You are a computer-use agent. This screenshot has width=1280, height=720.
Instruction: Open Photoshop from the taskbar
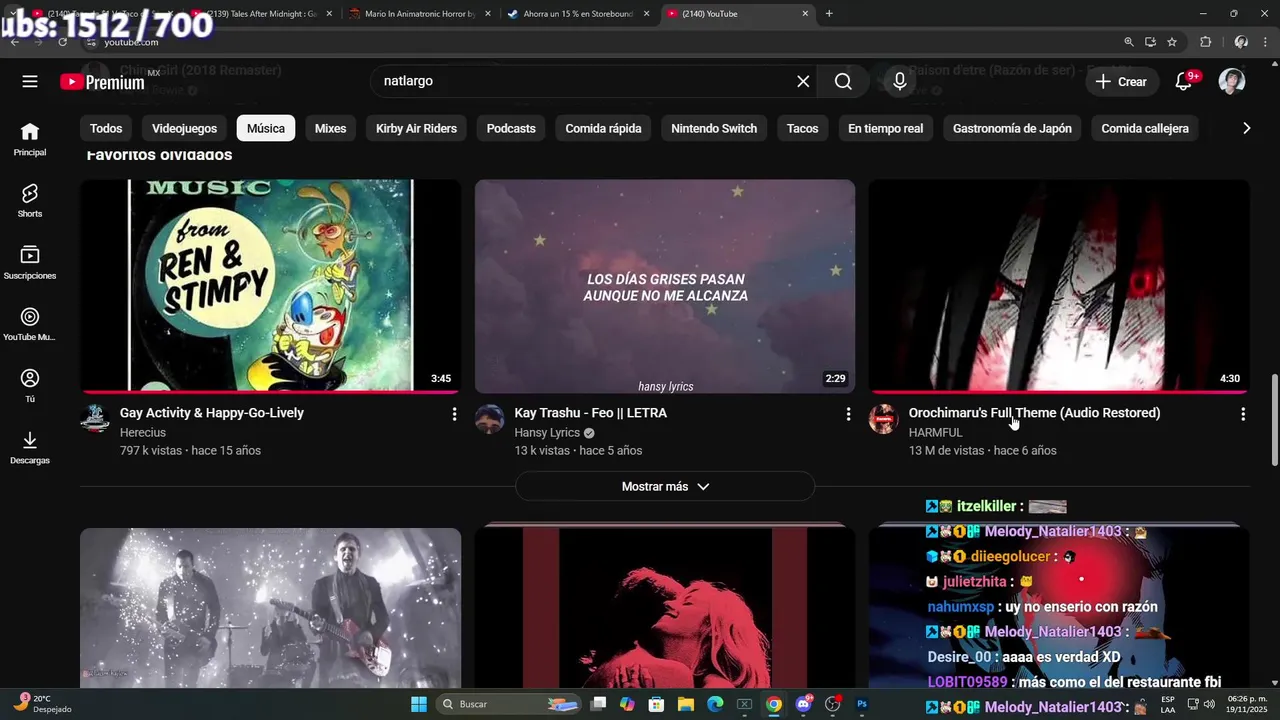pos(862,704)
